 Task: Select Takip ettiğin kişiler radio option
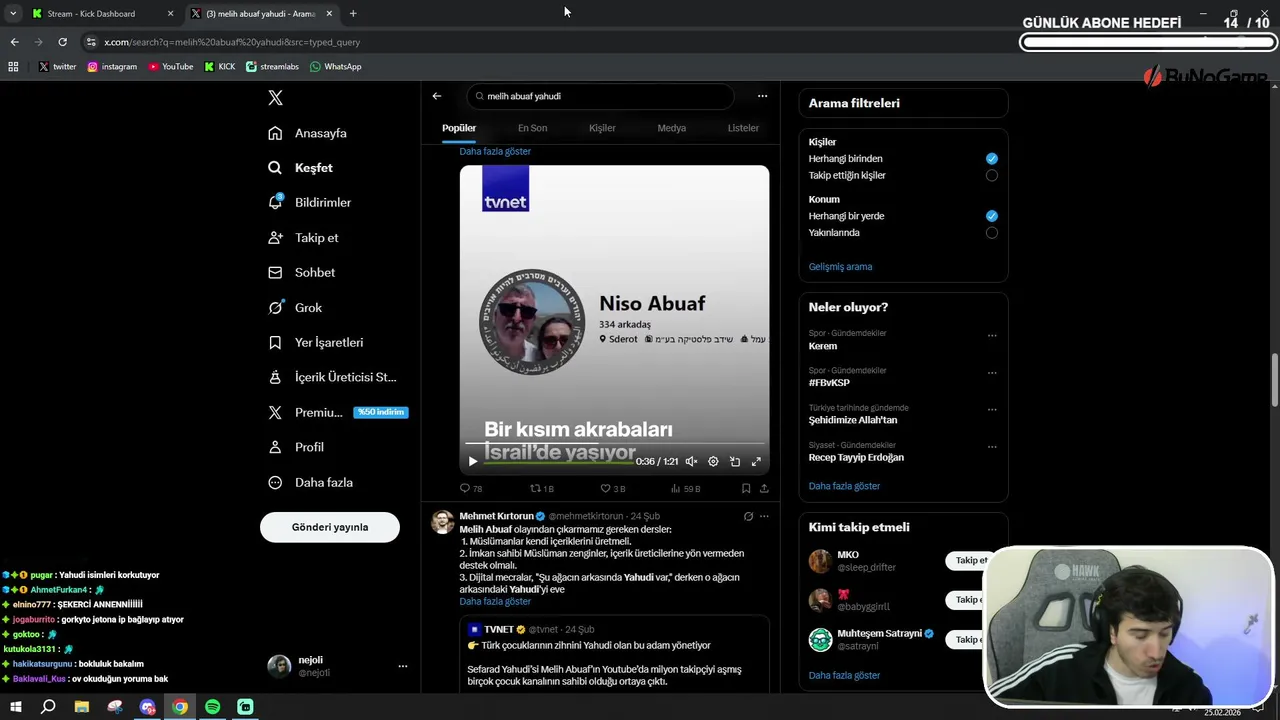pos(991,175)
